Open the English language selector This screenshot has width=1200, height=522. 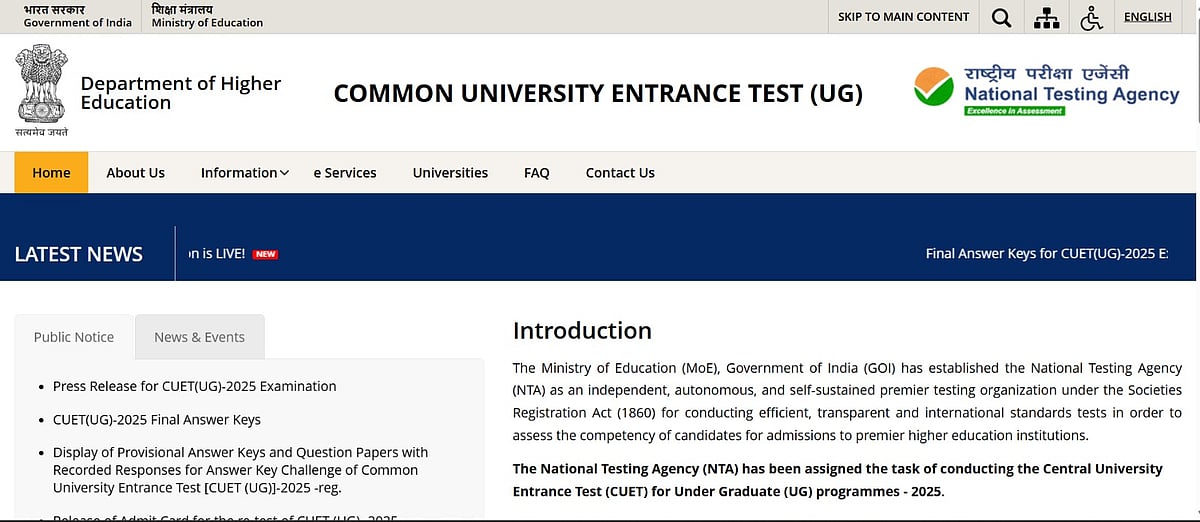point(1147,17)
